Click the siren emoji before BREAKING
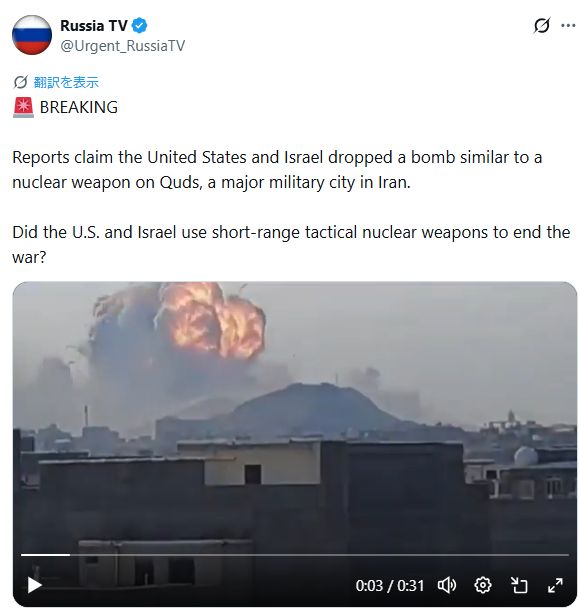Viewport: 579px width, 613px height. (23, 108)
